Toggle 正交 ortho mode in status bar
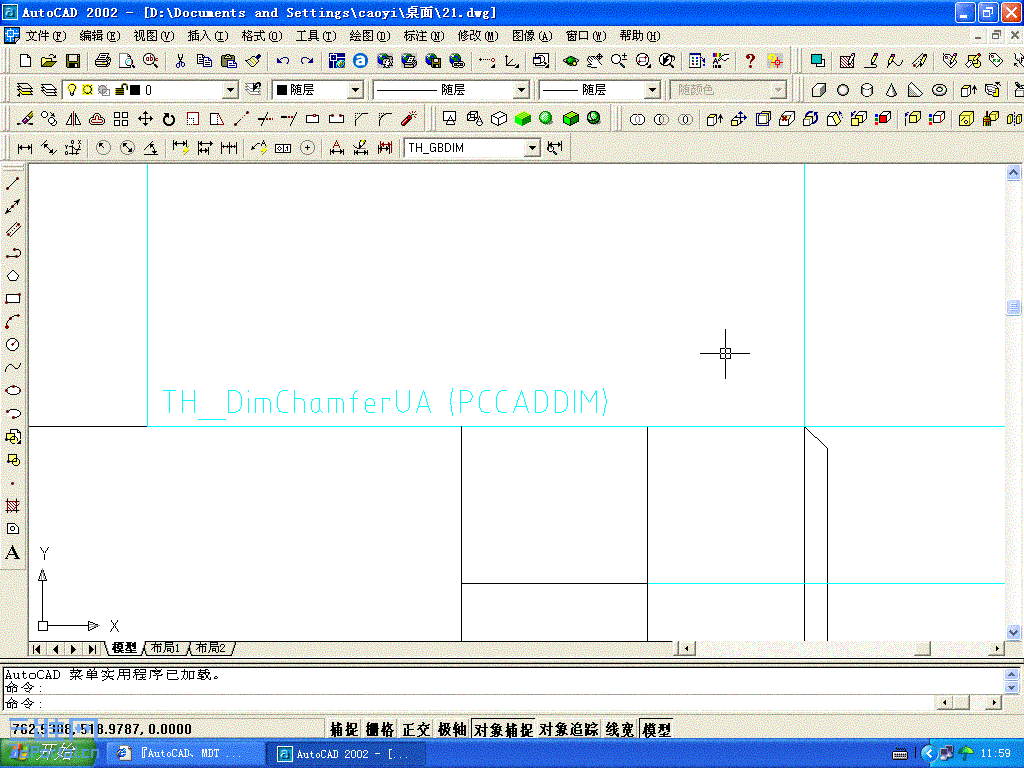1024x768 pixels. (x=415, y=729)
